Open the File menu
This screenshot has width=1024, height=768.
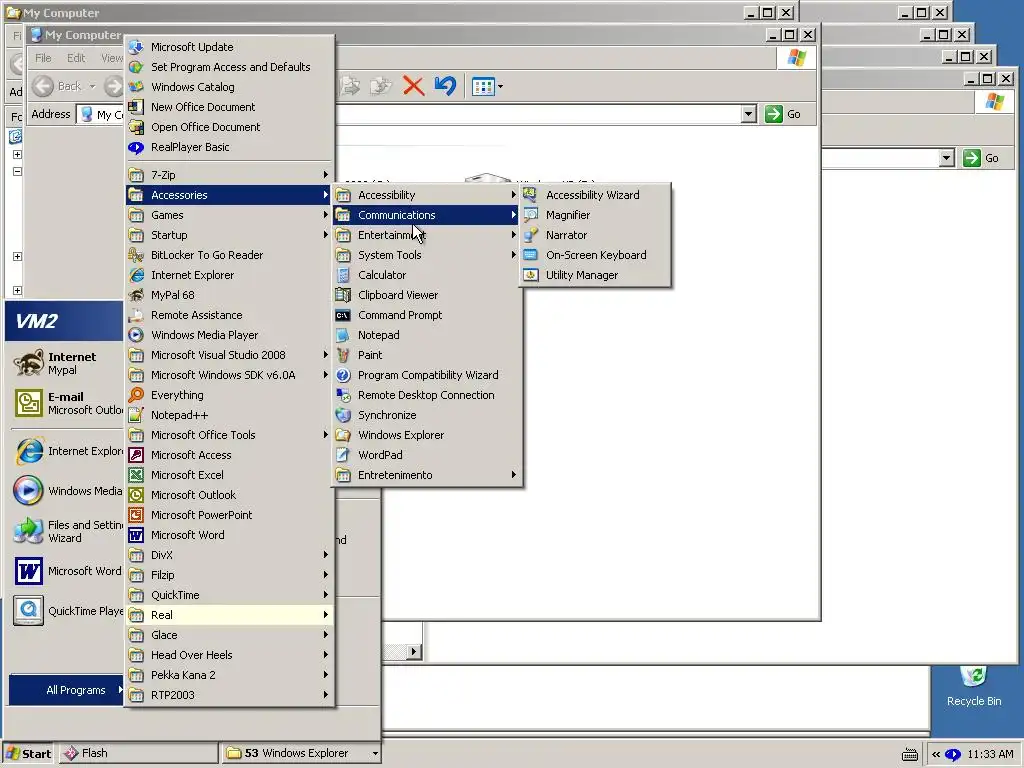point(43,58)
